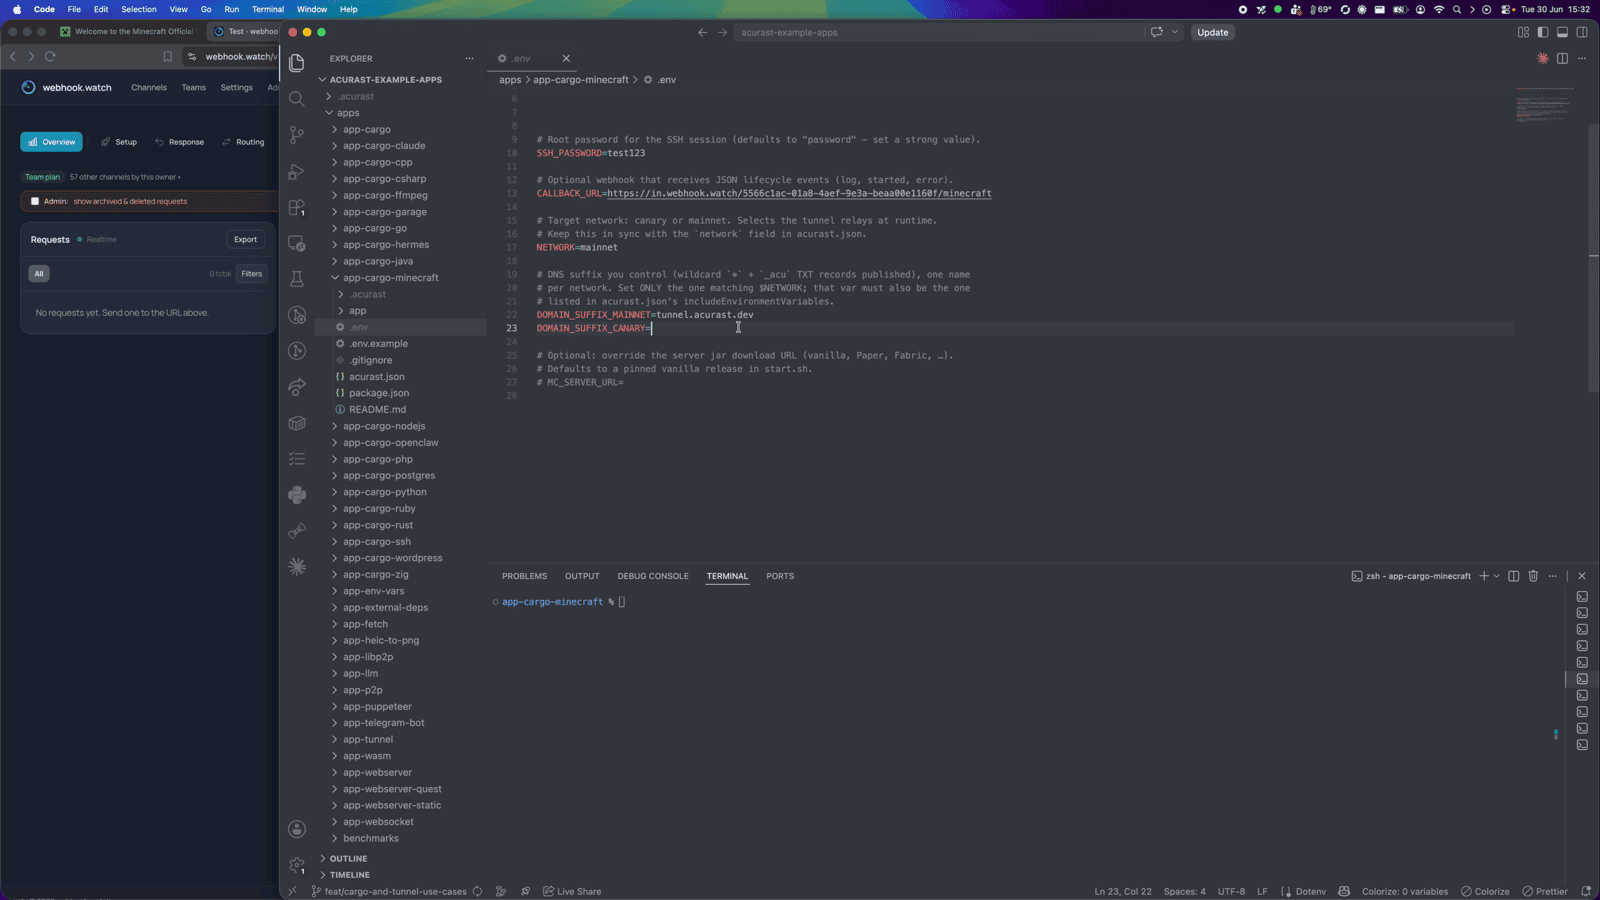Click Export button in Requests panel
This screenshot has width=1600, height=900.
click(x=245, y=240)
